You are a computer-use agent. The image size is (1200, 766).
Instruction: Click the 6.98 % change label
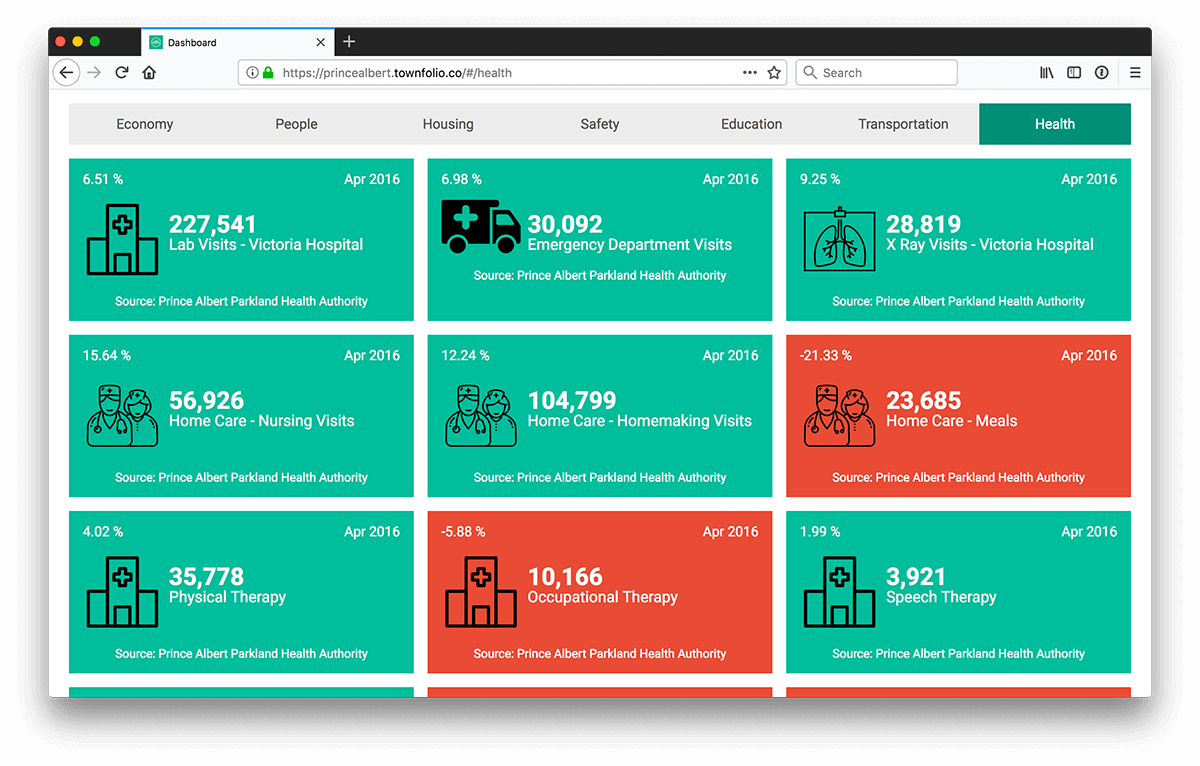pos(461,179)
